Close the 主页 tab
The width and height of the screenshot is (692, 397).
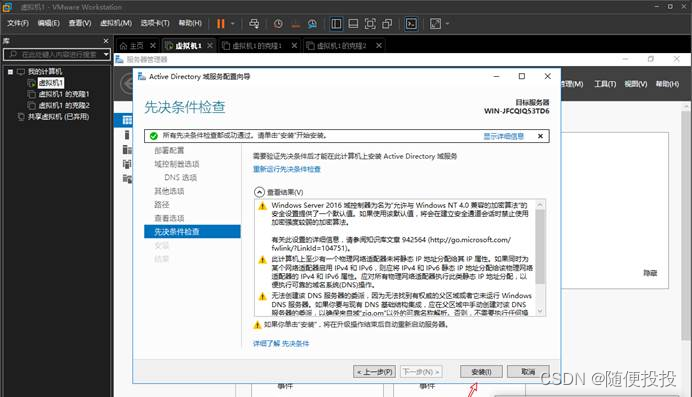coord(153,45)
